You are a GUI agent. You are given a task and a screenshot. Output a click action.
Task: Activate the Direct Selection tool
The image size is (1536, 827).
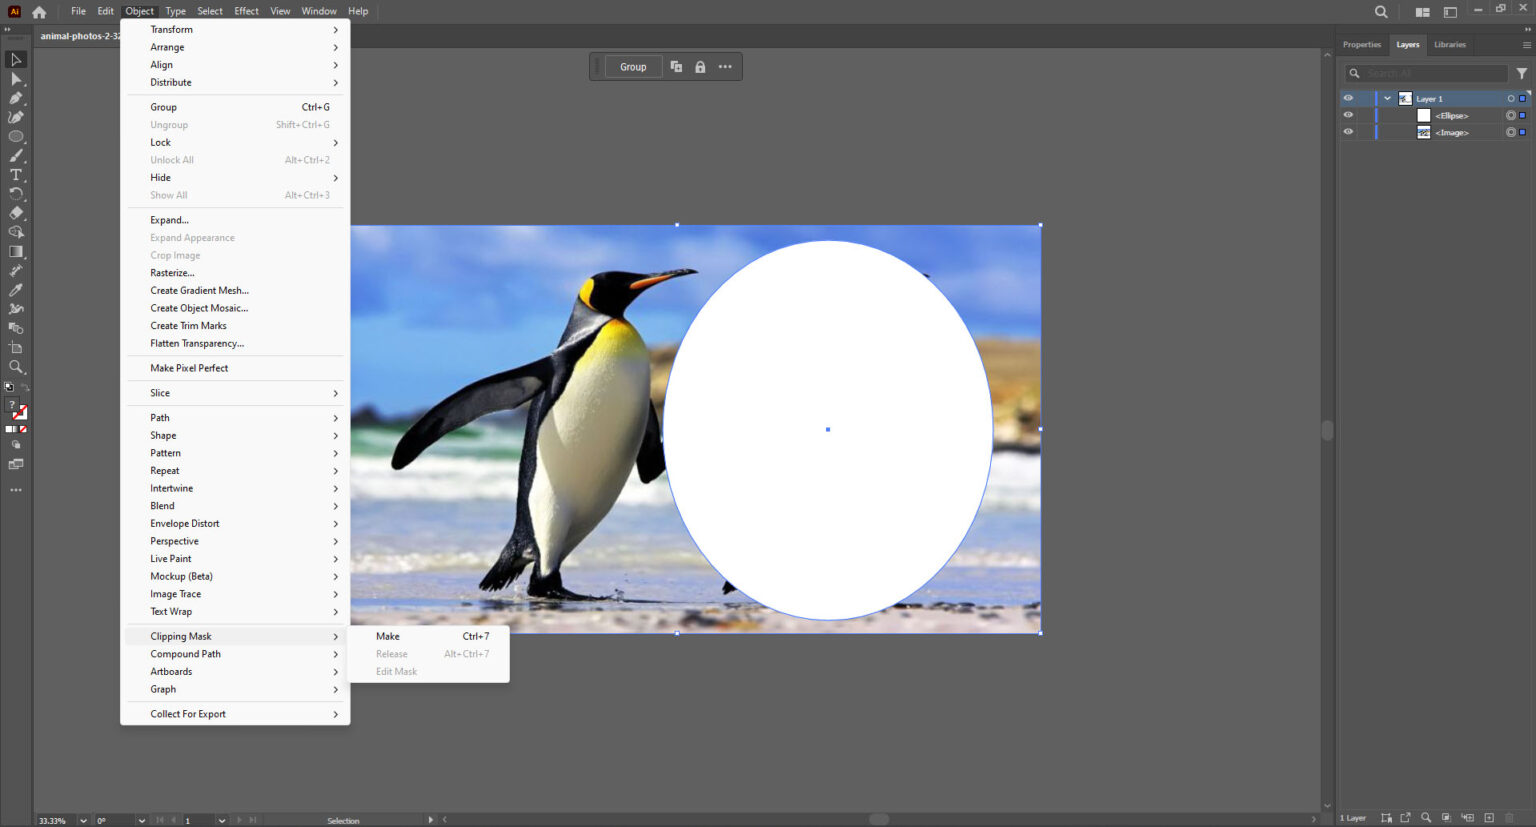tap(16, 79)
